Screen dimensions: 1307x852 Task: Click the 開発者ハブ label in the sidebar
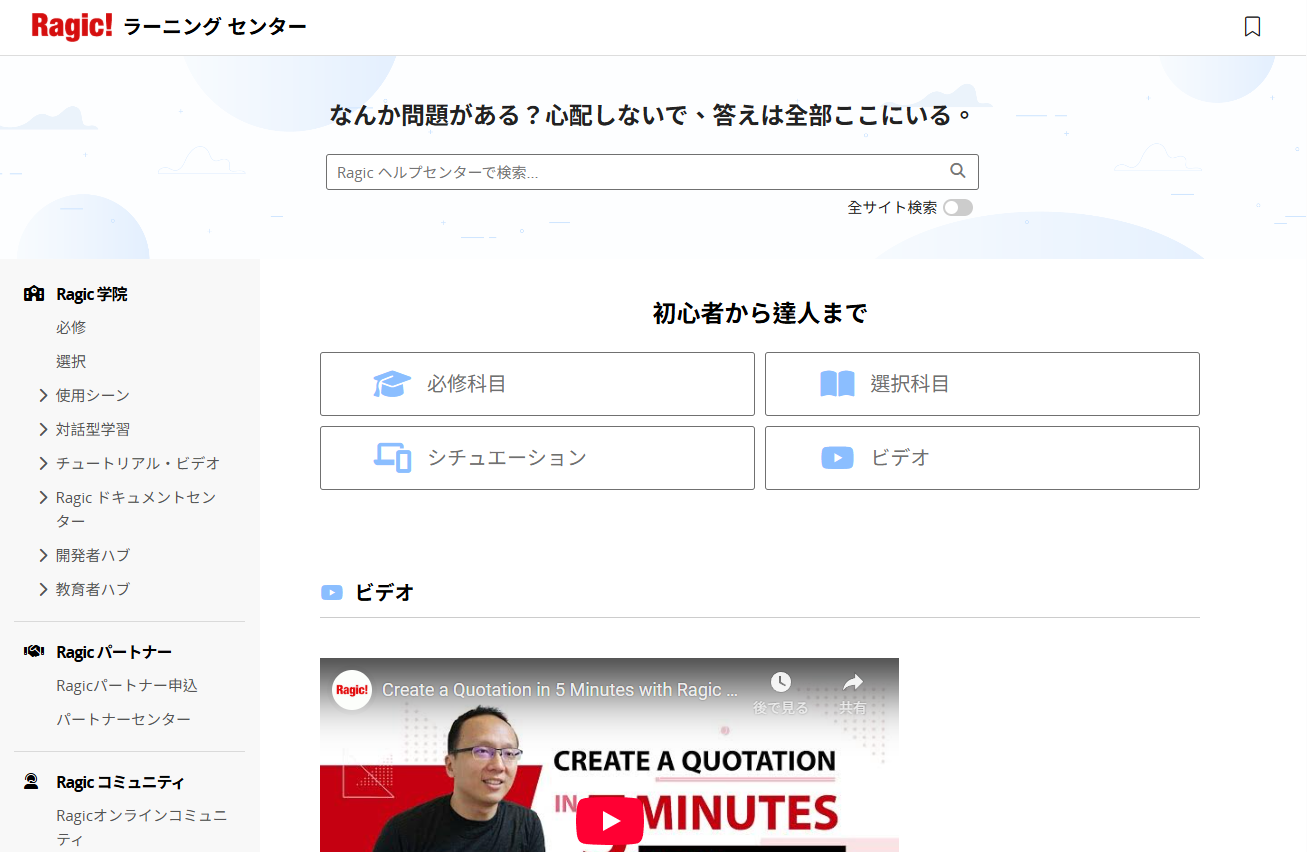93,555
